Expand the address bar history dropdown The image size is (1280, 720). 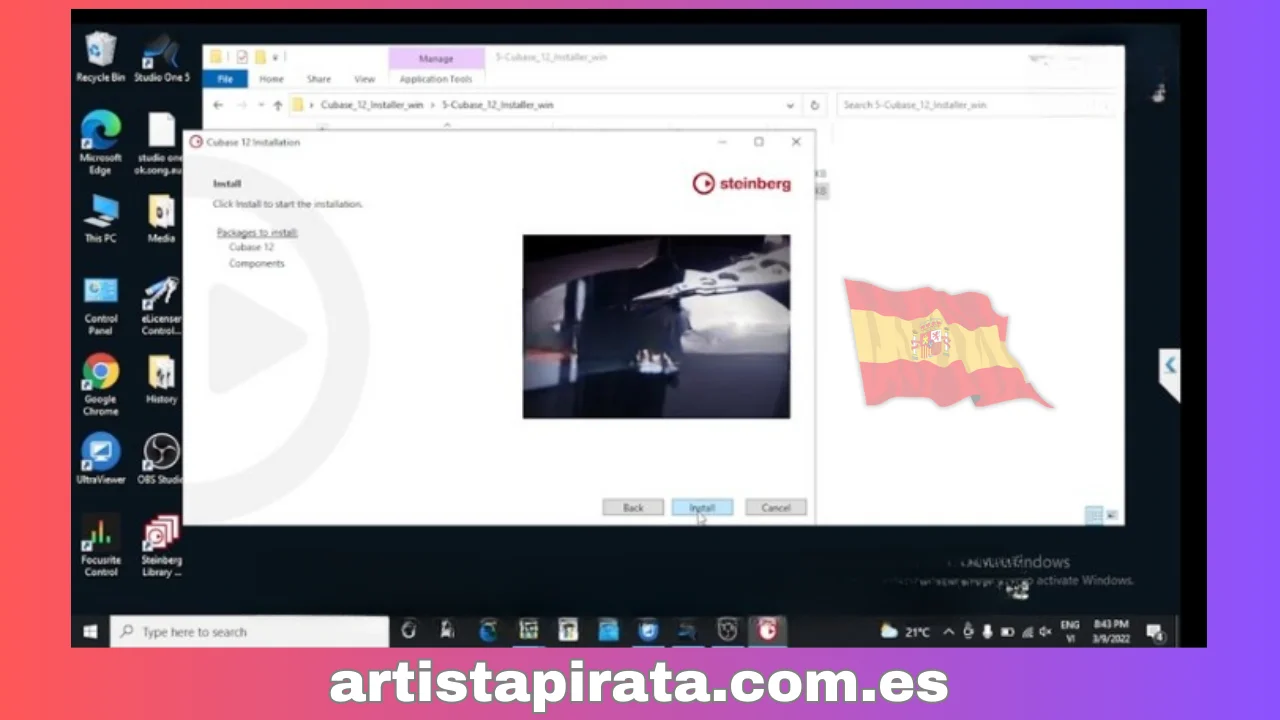tap(790, 105)
